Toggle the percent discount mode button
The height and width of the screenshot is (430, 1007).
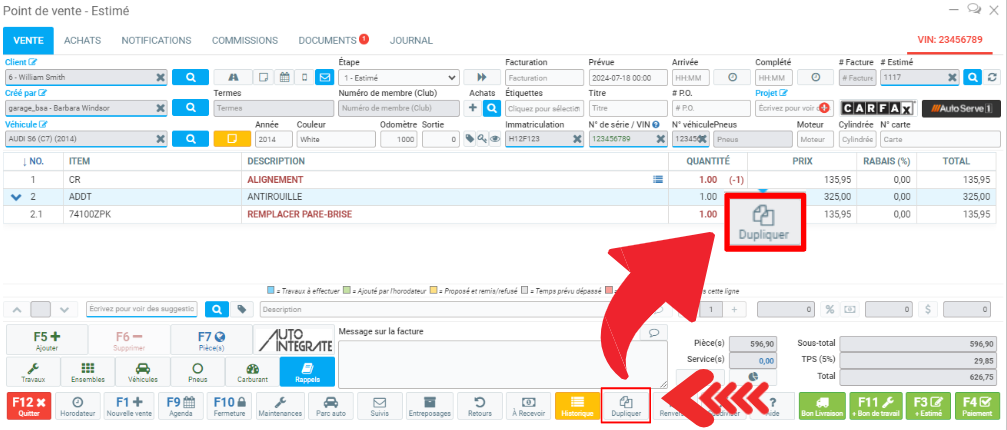pyautogui.click(x=829, y=309)
